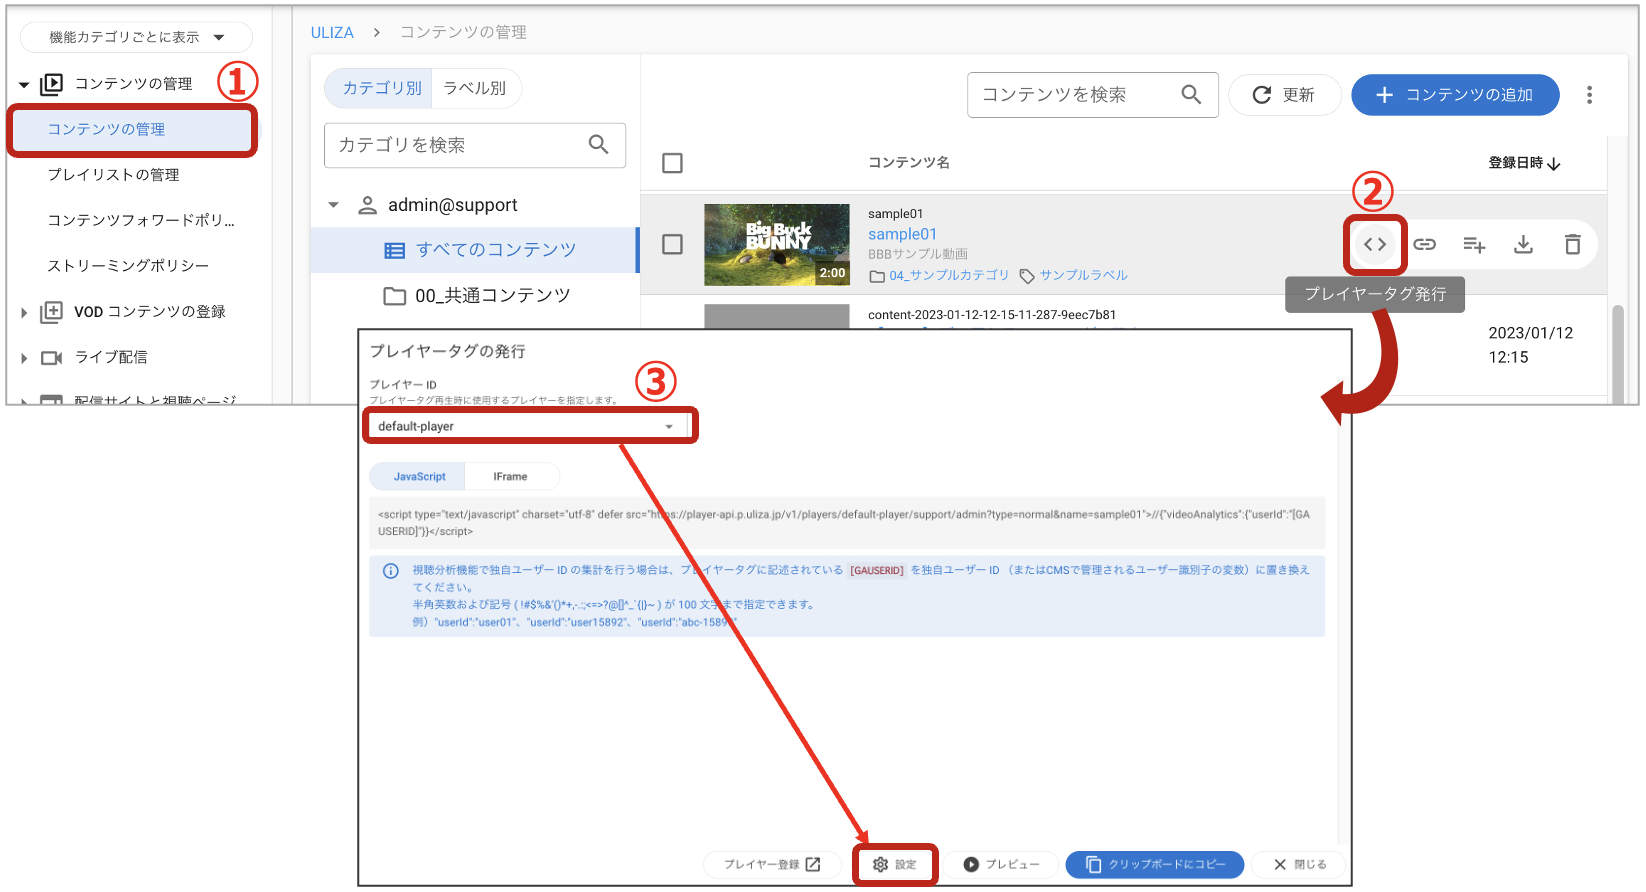Click the 設定 gear button

(x=895, y=864)
